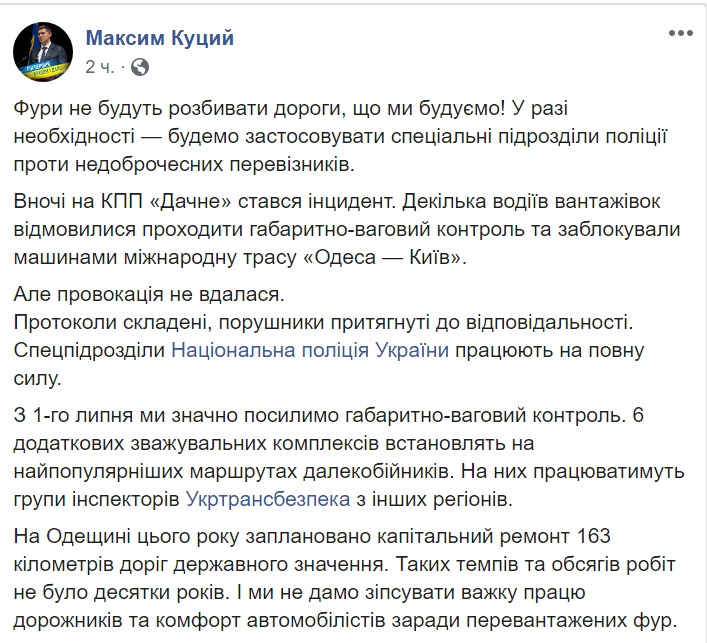Image resolution: width=707 pixels, height=643 pixels.
Task: Click the word Спецпідрозділи before the police link
Action: click(89, 351)
